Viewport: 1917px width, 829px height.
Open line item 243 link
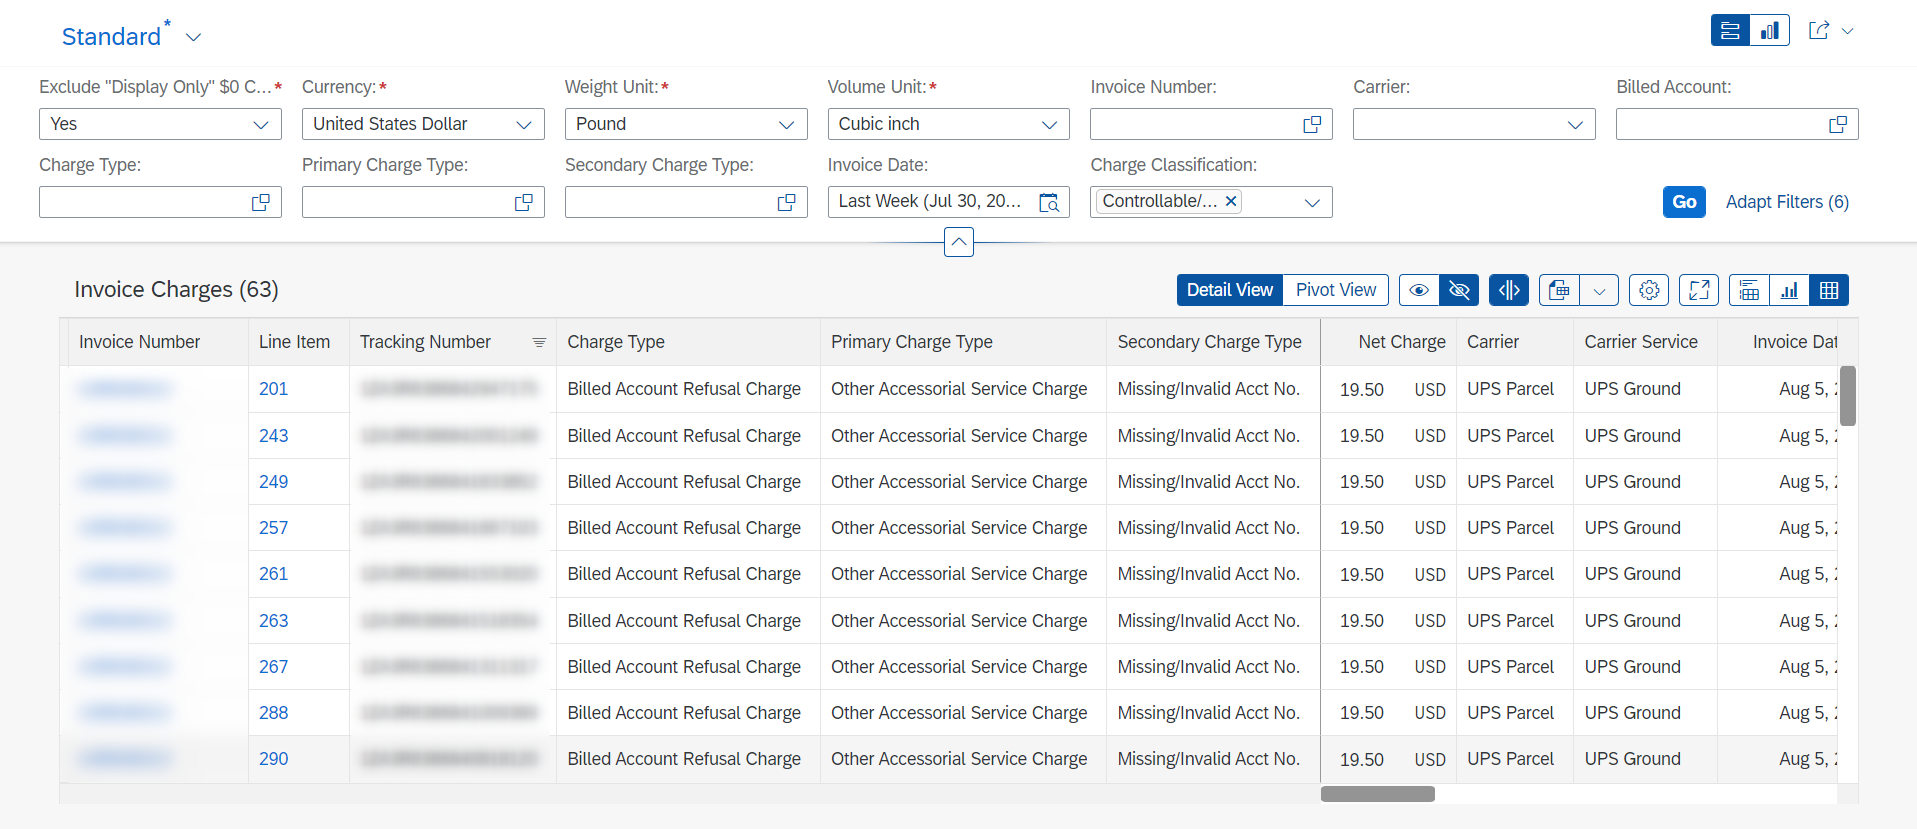pyautogui.click(x=273, y=436)
